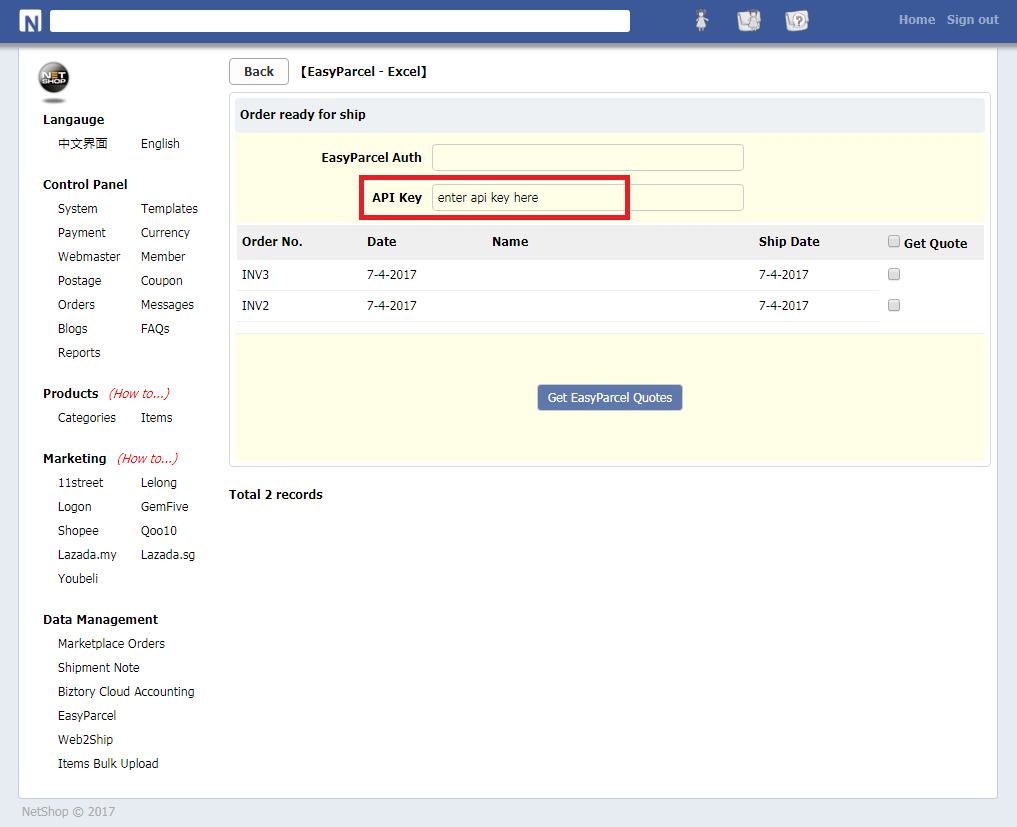Screen dimensions: 1017x827
Task: Open Web2Ship link
Action: (x=85, y=739)
